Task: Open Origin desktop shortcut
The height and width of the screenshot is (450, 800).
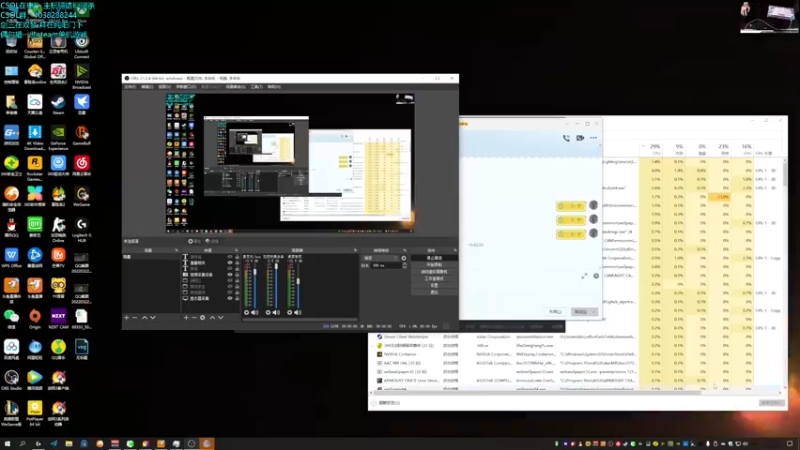Action: pos(35,319)
